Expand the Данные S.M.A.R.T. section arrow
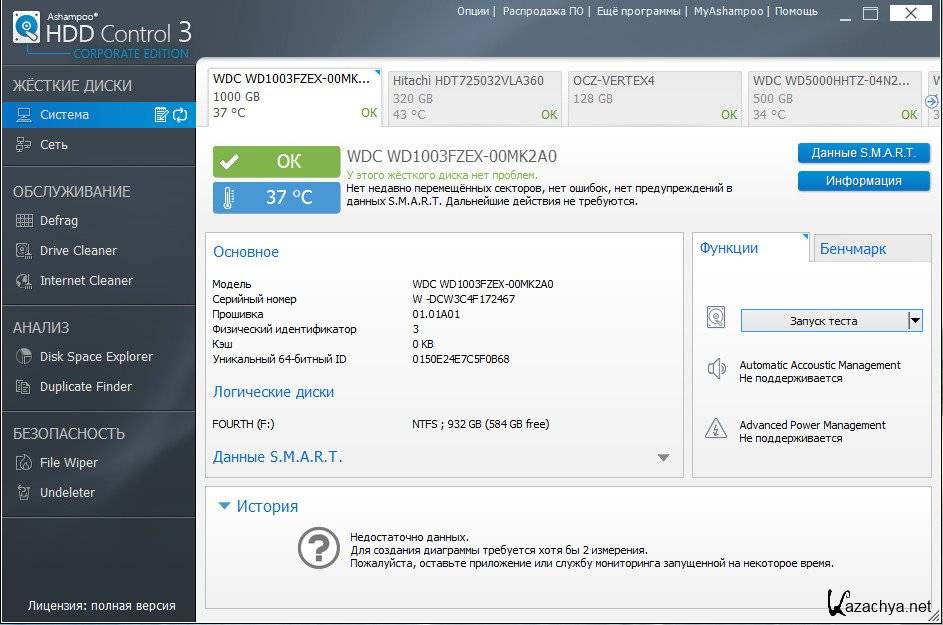The width and height of the screenshot is (943, 625). point(663,458)
